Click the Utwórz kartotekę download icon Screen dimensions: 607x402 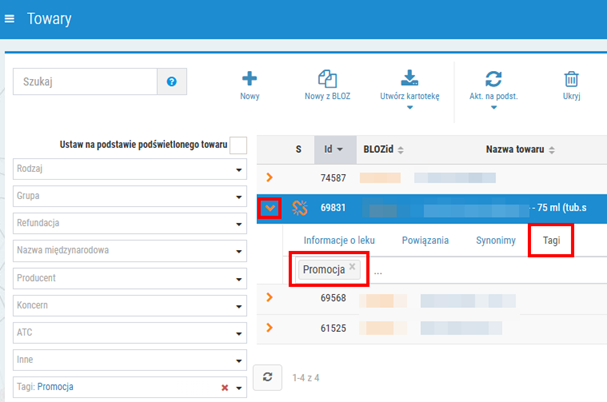click(410, 78)
